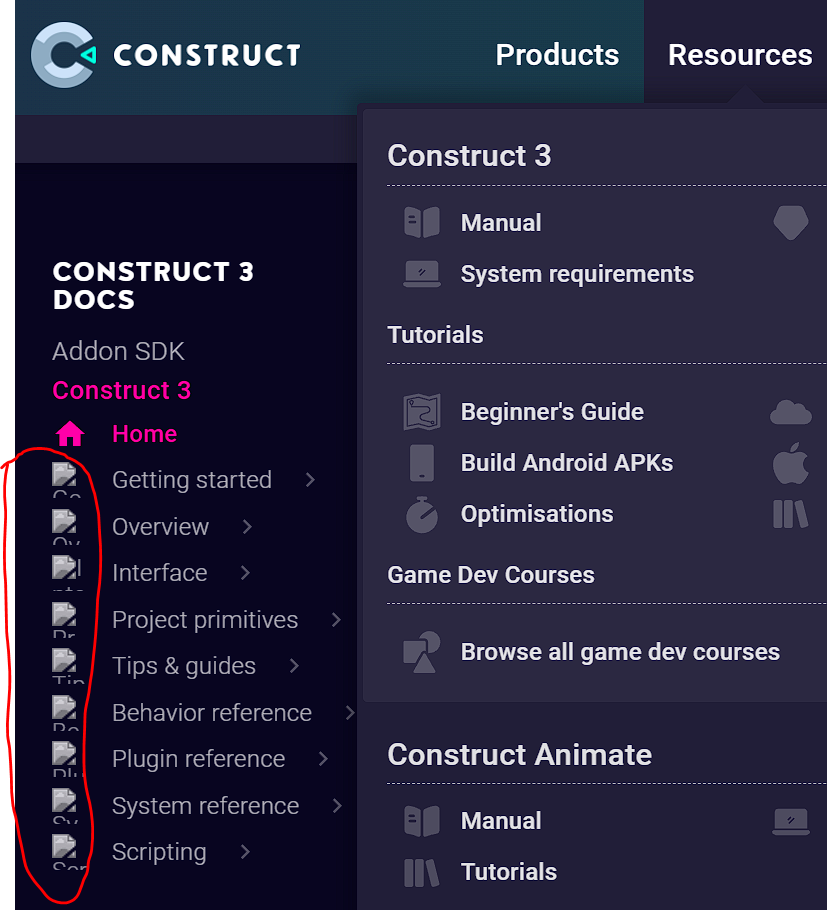This screenshot has height=910, width=827.
Task: Click the Construct logo icon
Action: [x=63, y=55]
